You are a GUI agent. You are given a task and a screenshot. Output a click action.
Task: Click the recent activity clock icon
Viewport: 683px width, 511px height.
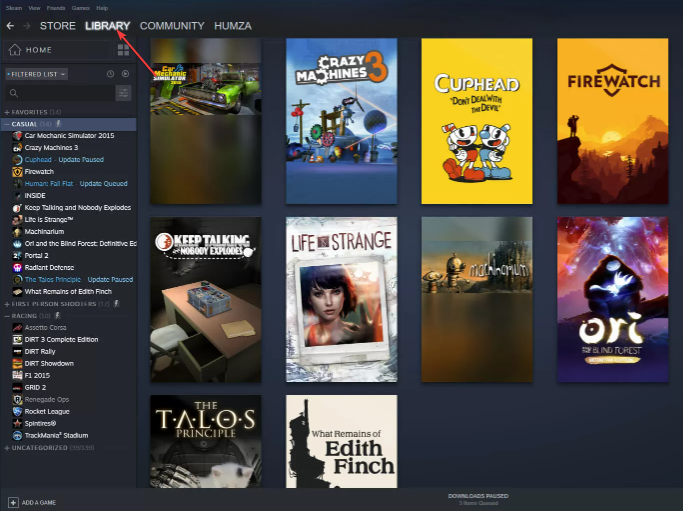(110, 74)
